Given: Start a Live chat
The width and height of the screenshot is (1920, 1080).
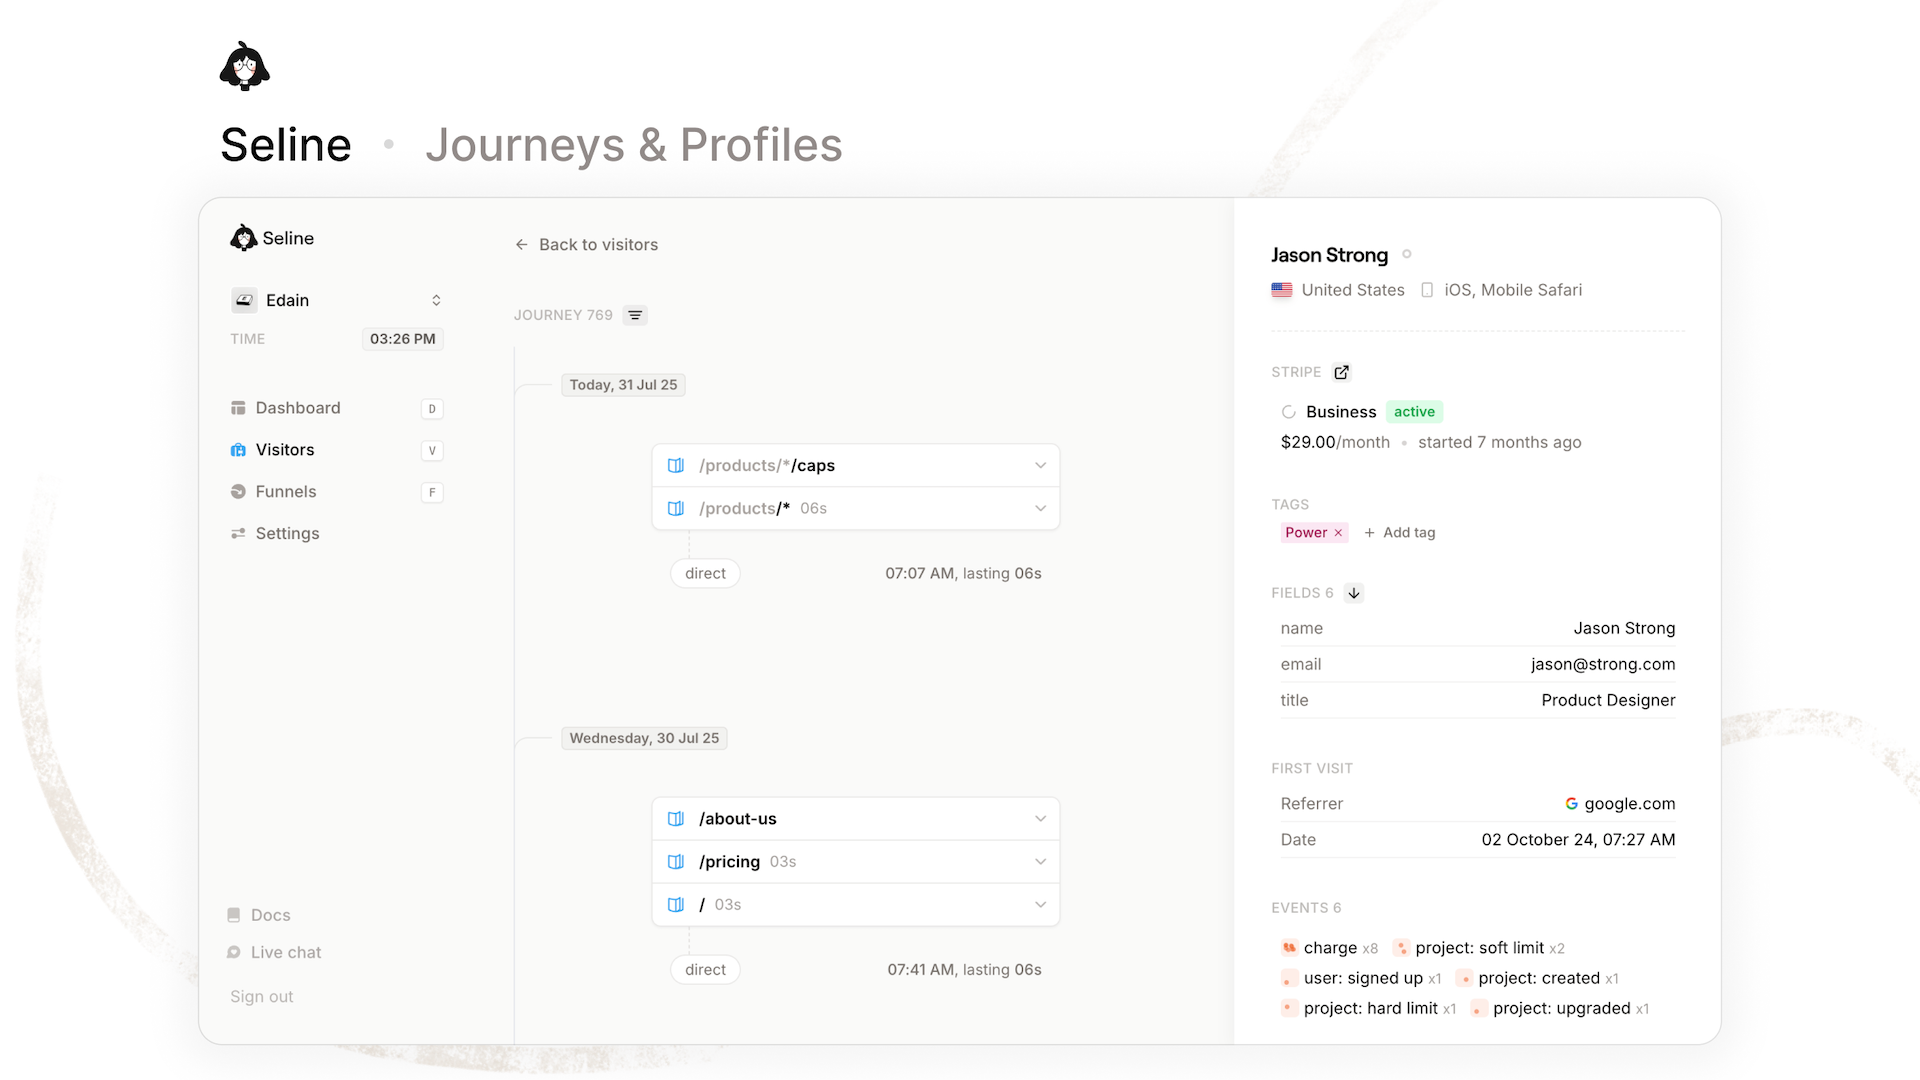Looking at the screenshot, I should click(274, 953).
